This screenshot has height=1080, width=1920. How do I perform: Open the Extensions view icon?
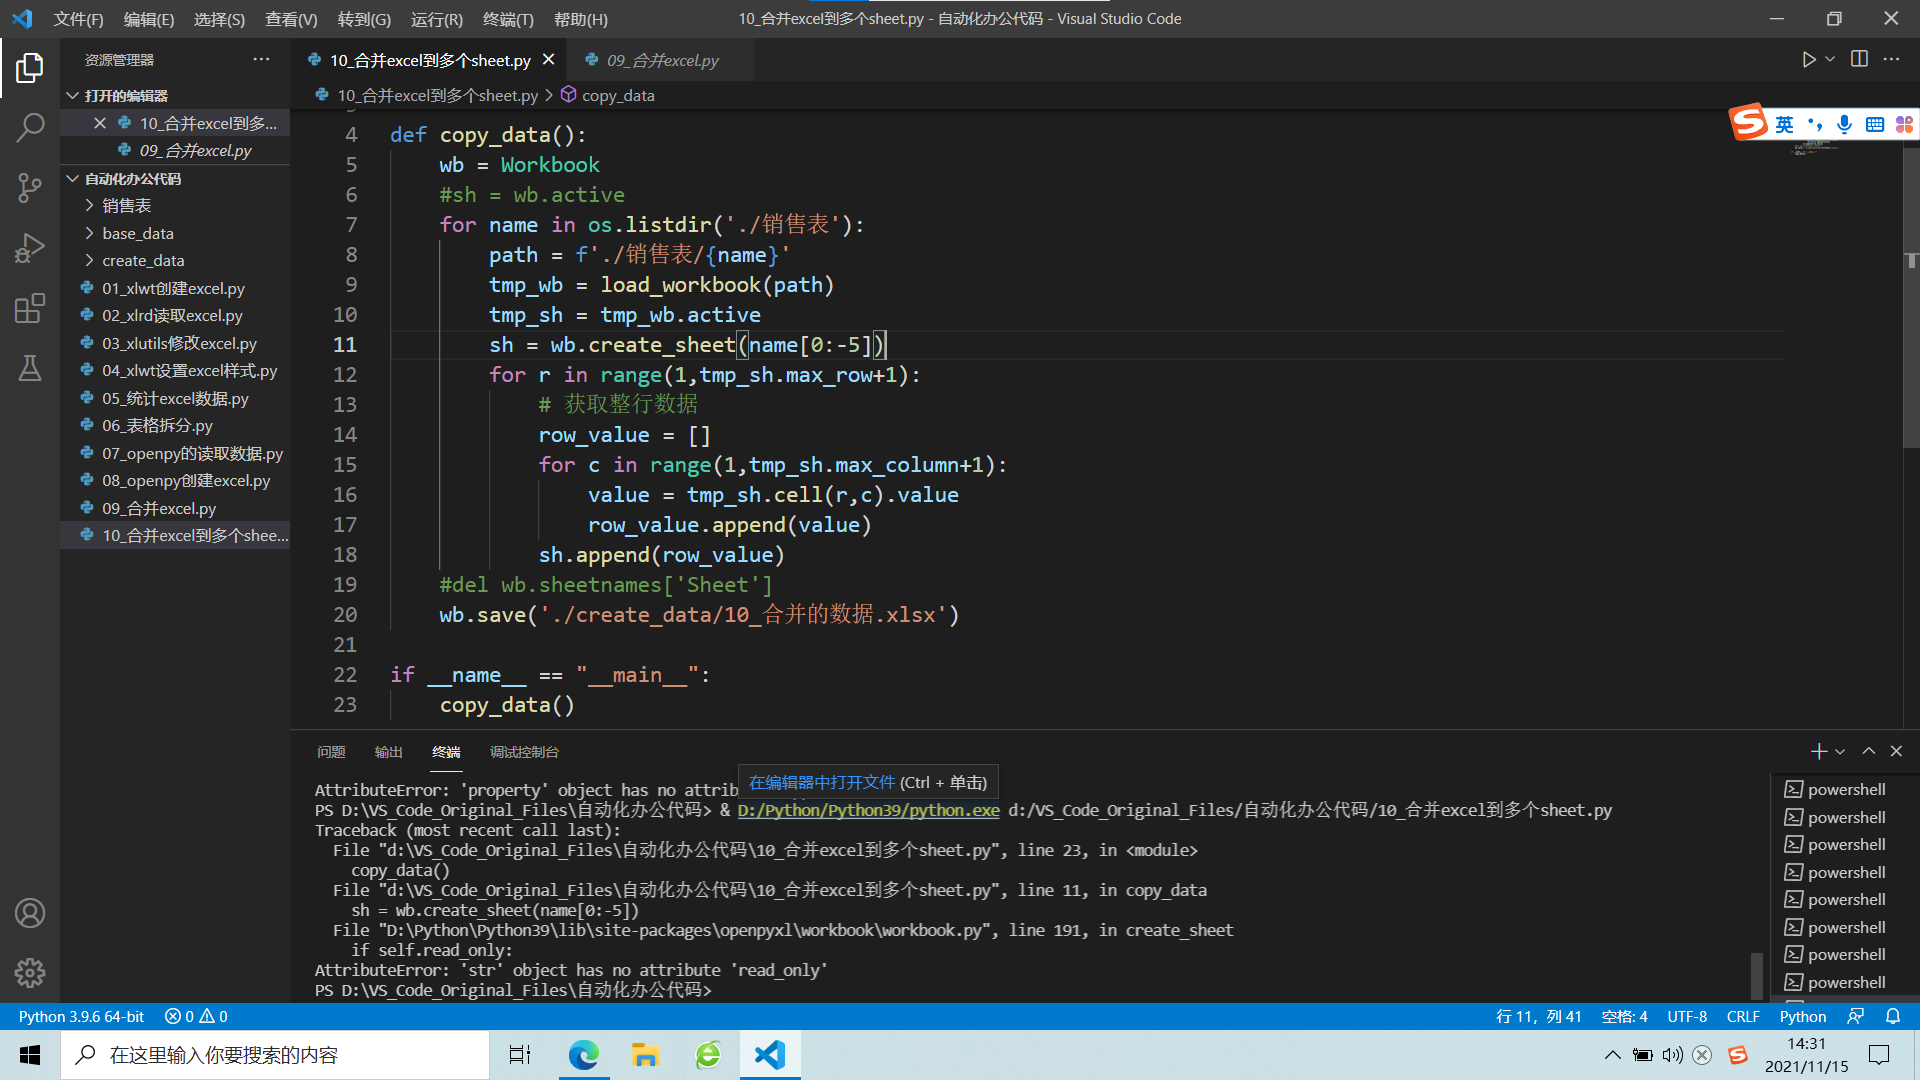(30, 307)
